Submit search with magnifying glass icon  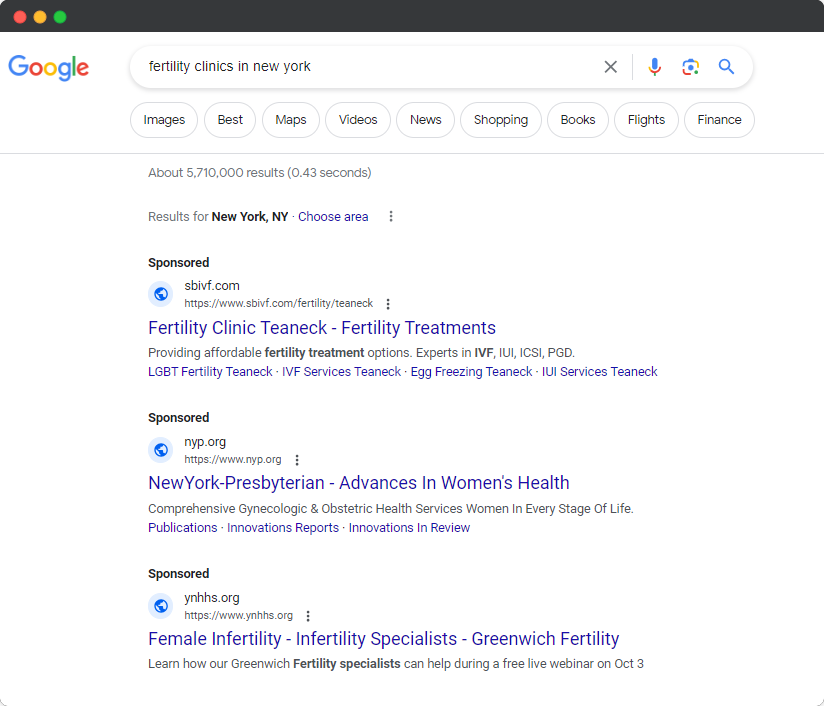726,67
